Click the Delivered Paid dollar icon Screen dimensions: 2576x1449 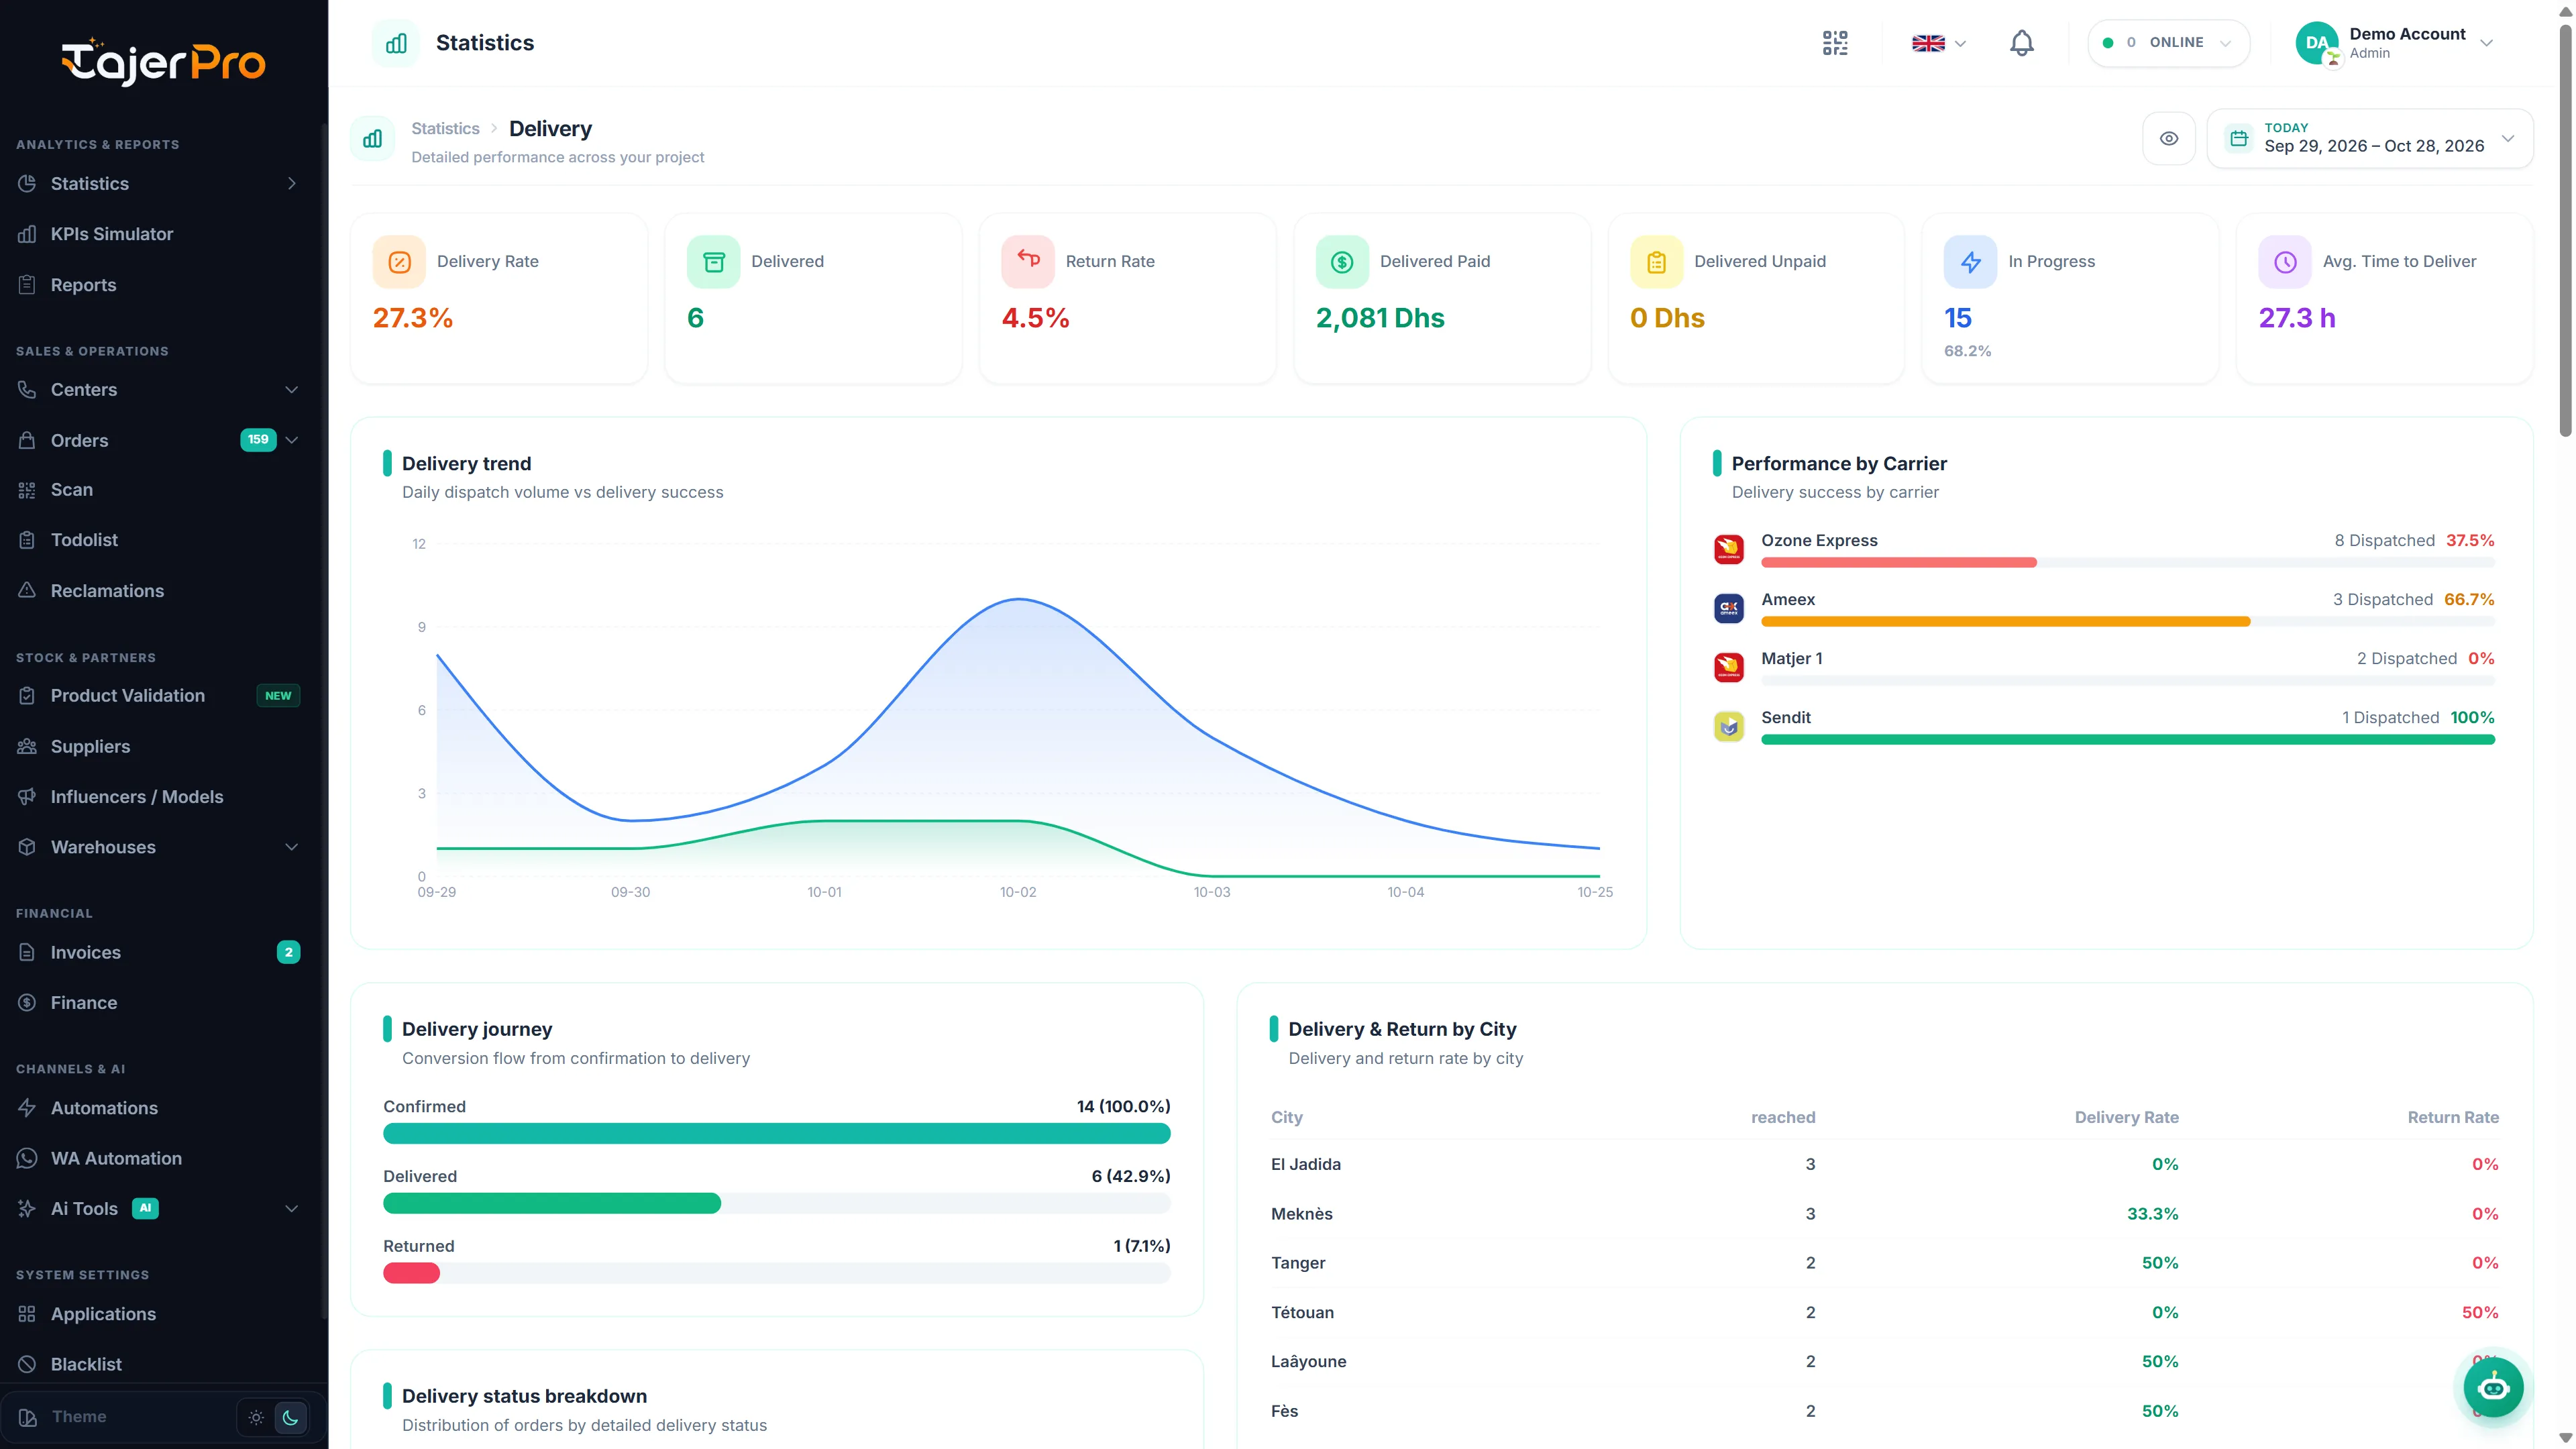tap(1342, 262)
